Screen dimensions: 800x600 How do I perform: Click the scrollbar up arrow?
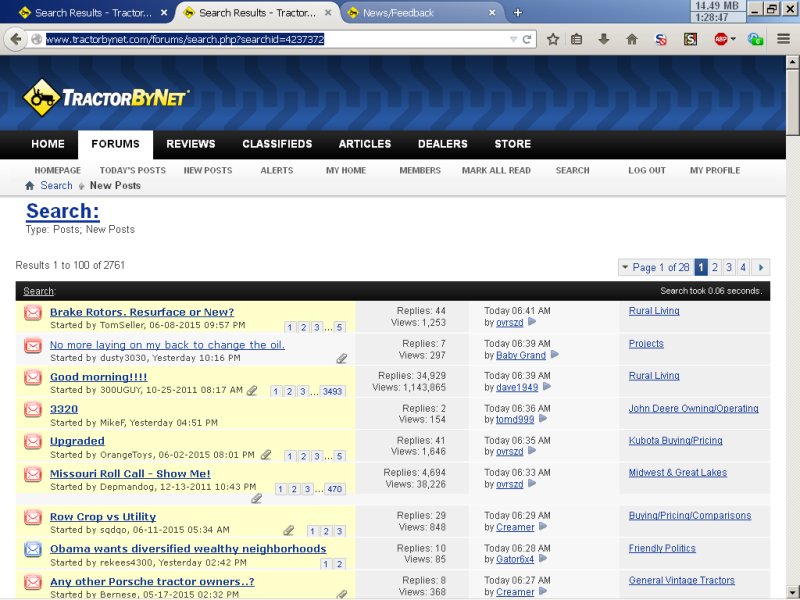792,62
